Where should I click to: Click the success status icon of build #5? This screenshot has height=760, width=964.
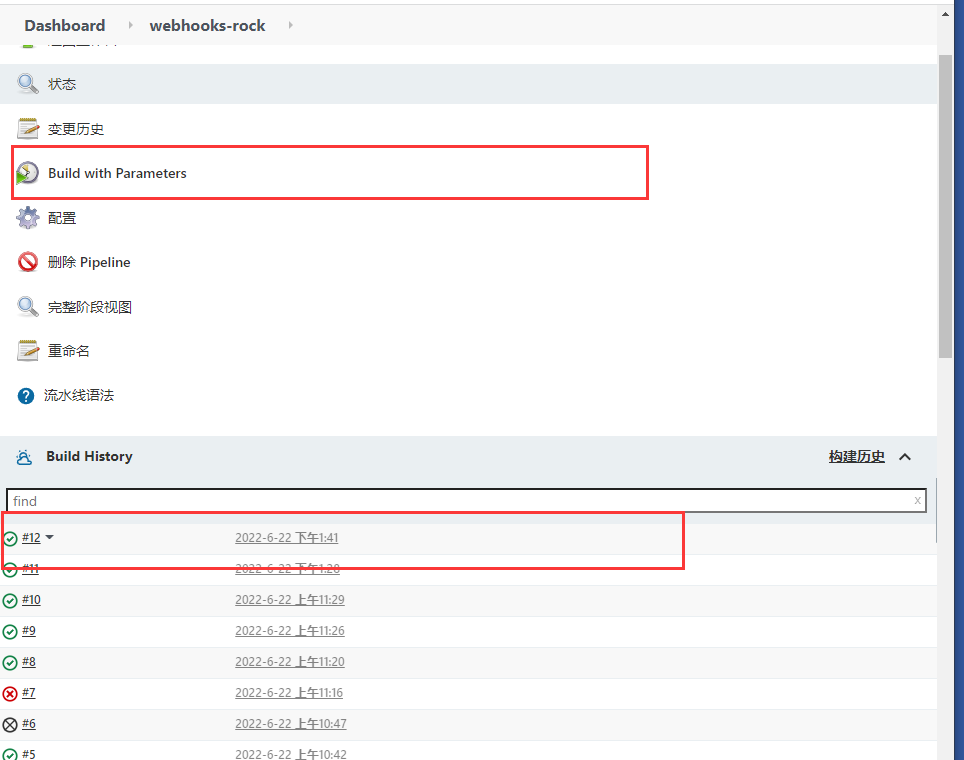[x=10, y=754]
